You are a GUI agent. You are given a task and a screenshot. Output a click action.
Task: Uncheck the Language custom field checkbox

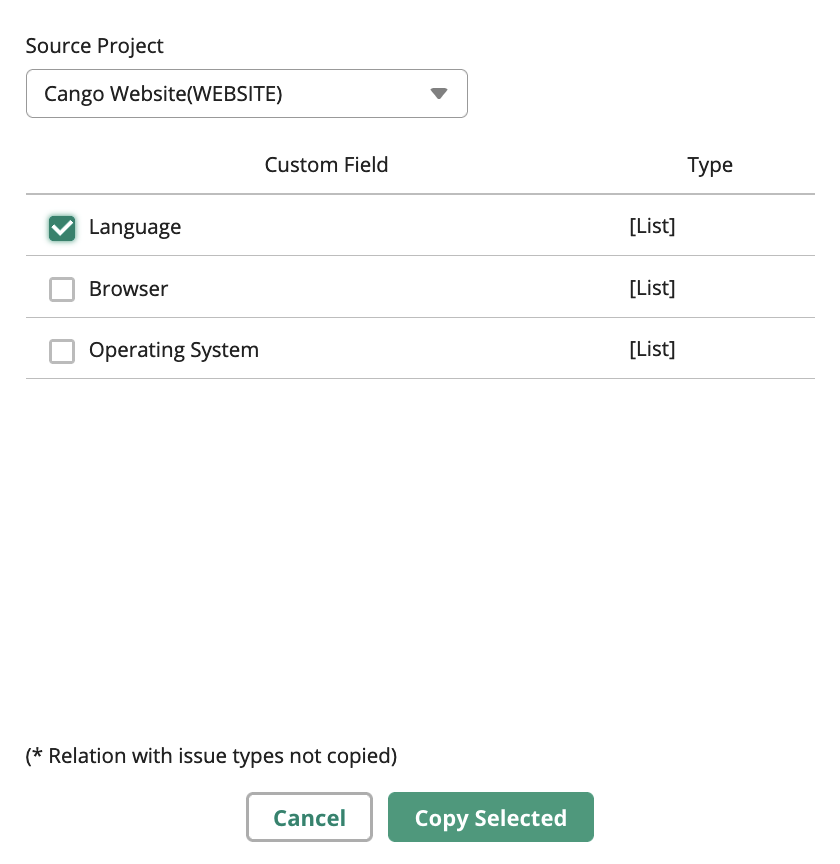pyautogui.click(x=62, y=228)
